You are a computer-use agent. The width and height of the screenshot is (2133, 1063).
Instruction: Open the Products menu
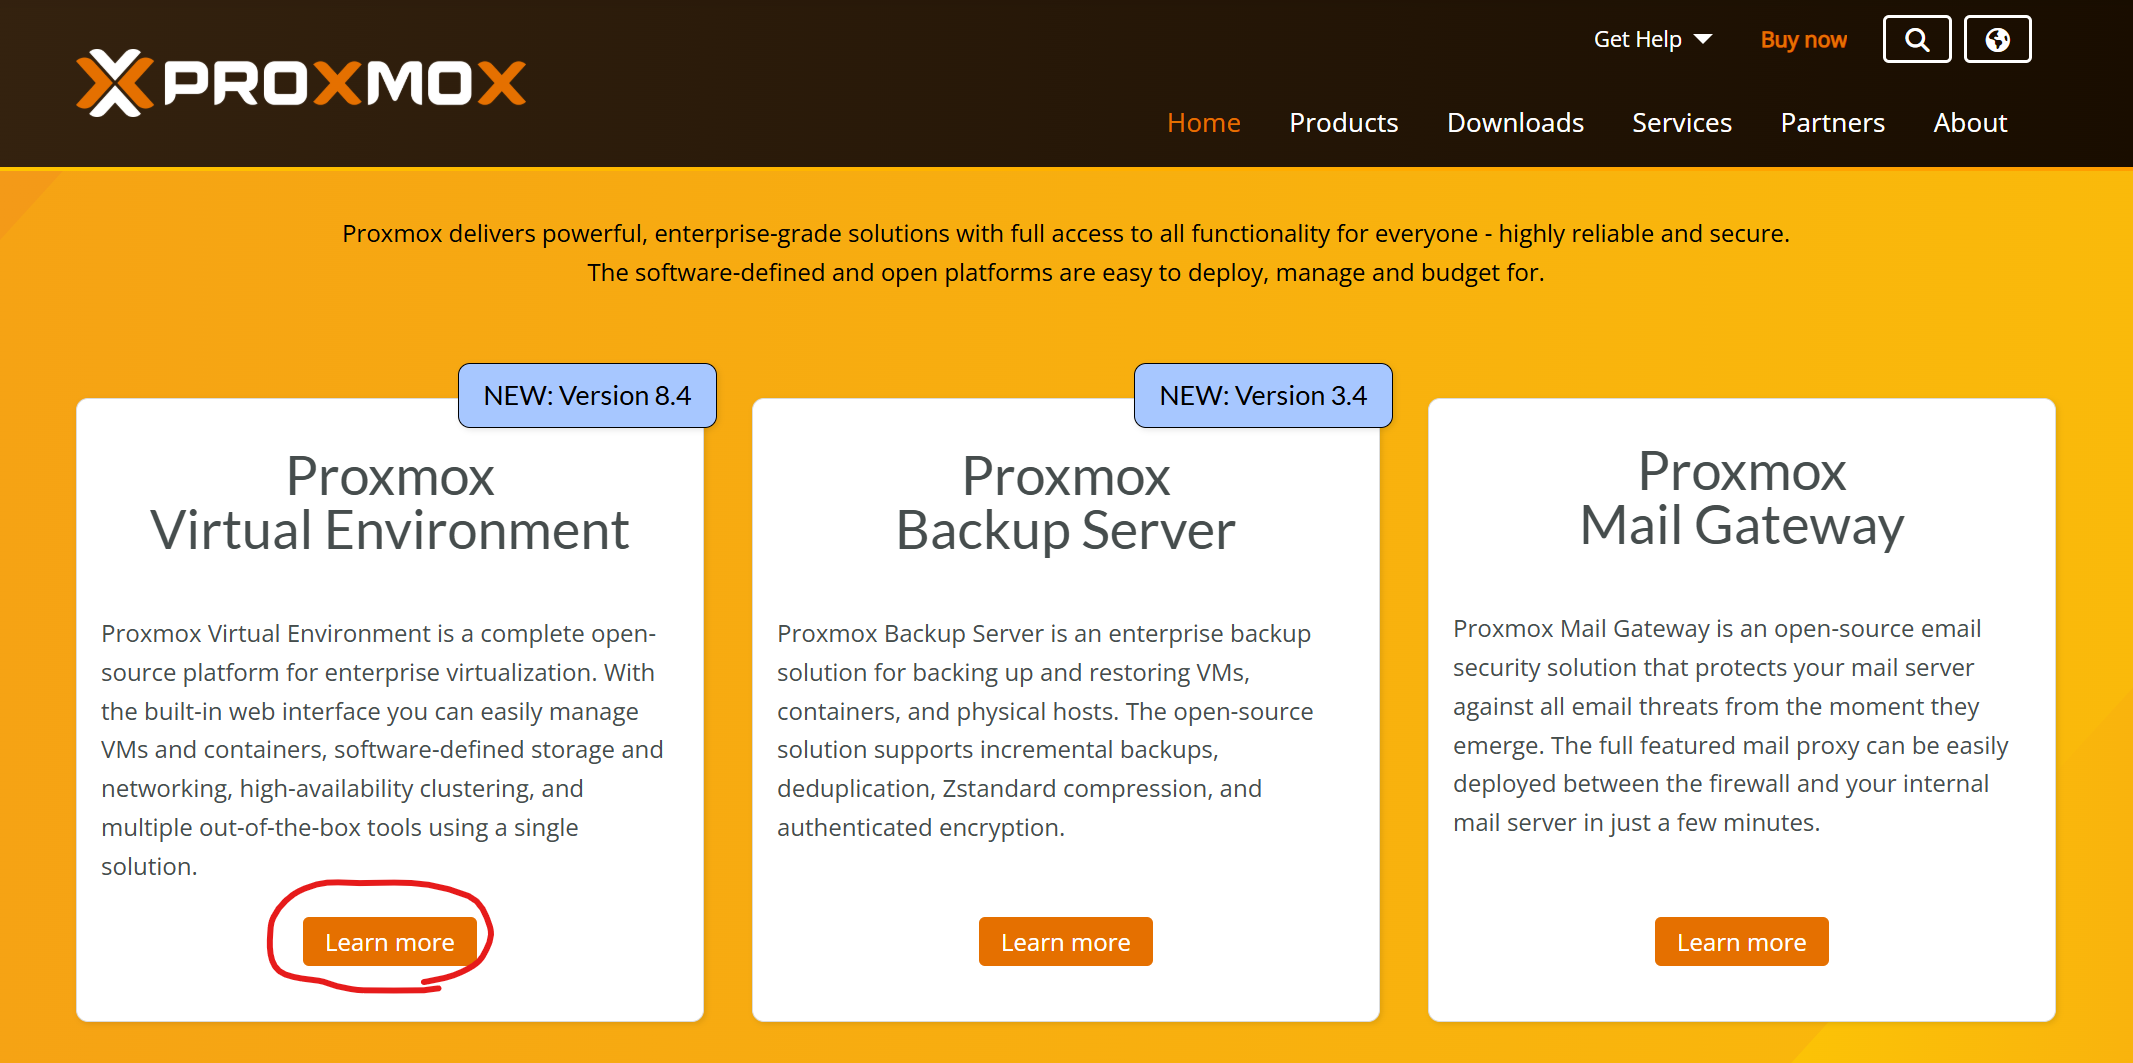pyautogui.click(x=1344, y=122)
